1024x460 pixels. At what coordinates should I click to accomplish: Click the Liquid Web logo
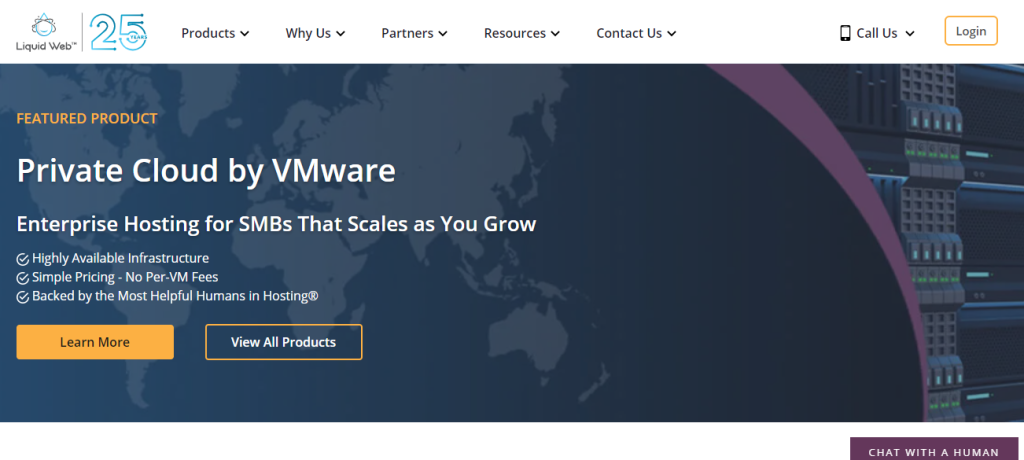click(46, 32)
